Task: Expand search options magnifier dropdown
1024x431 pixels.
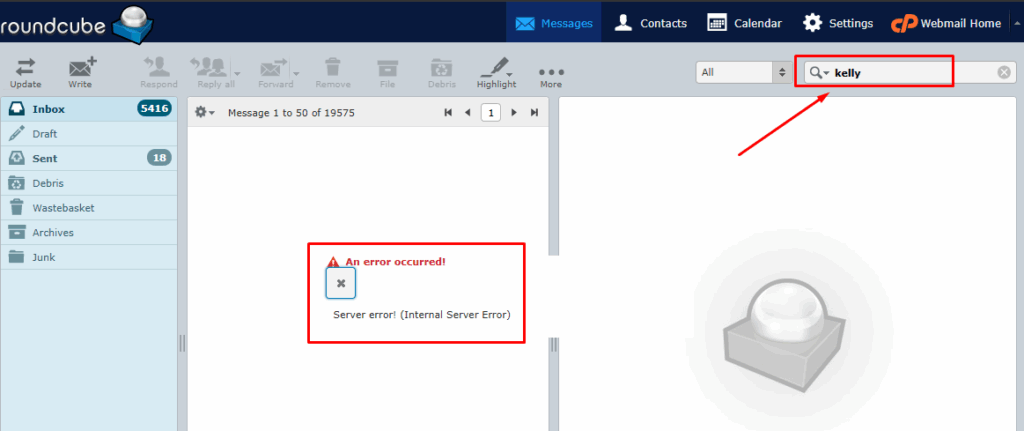Action: point(819,72)
